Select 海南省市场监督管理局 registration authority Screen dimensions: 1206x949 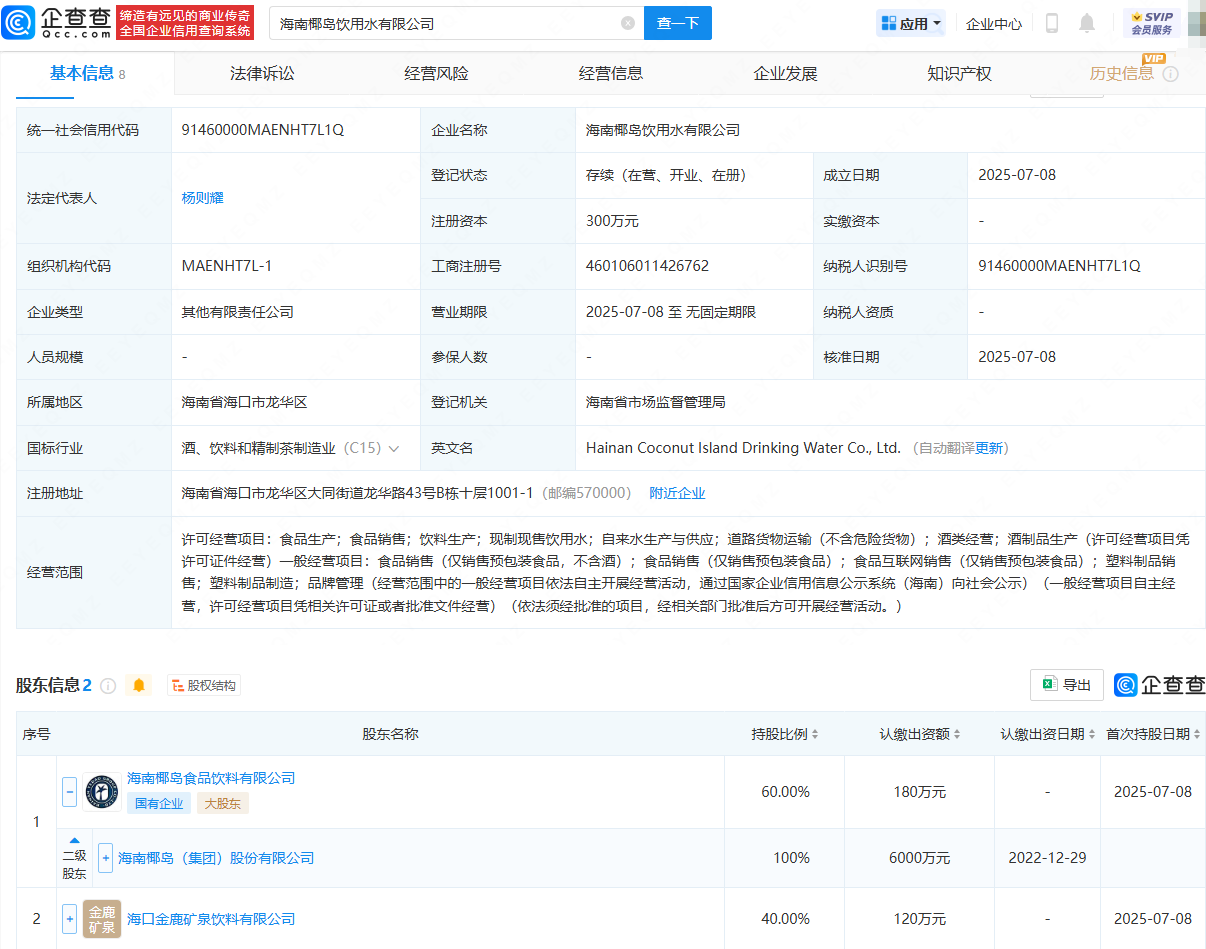point(656,402)
